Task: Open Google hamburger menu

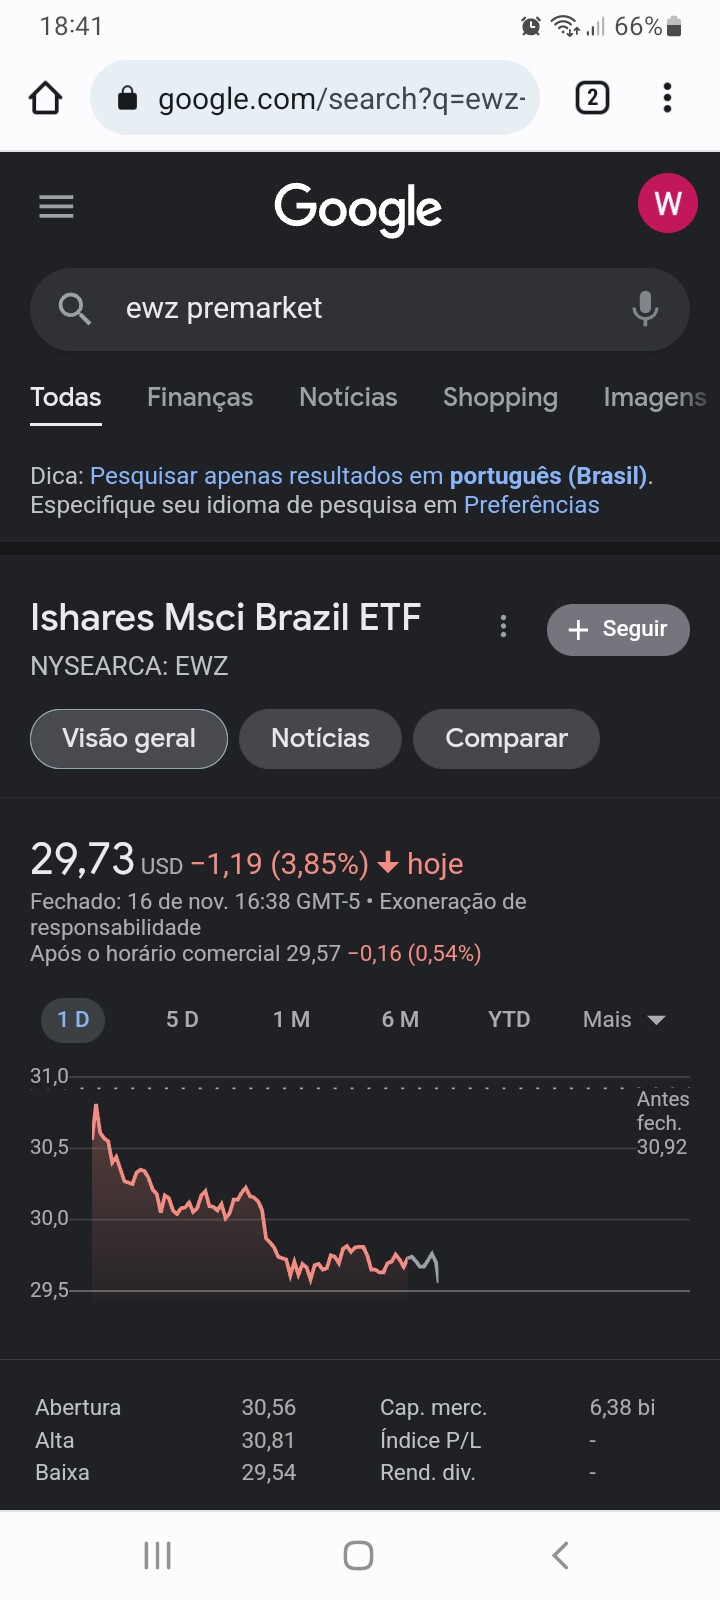Action: 56,207
